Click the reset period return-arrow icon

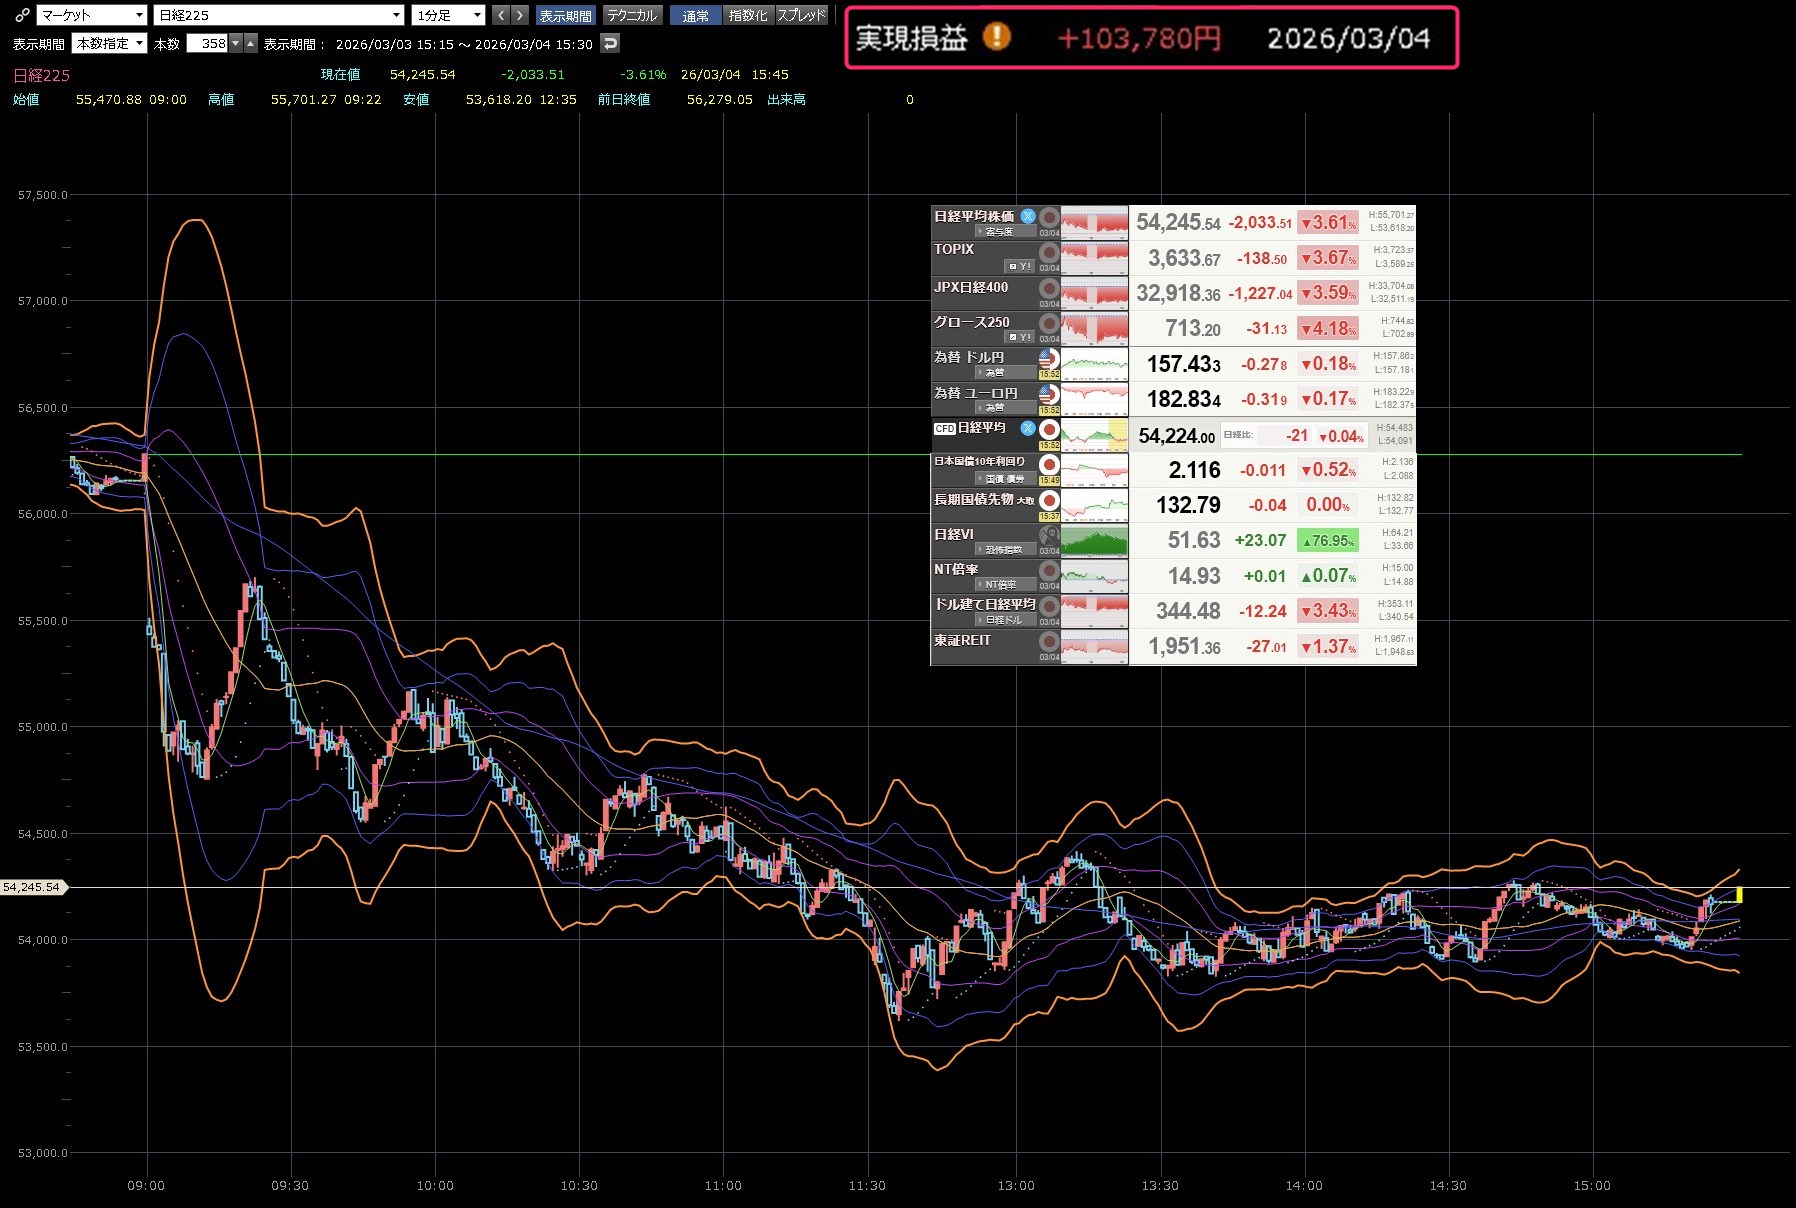coord(610,43)
